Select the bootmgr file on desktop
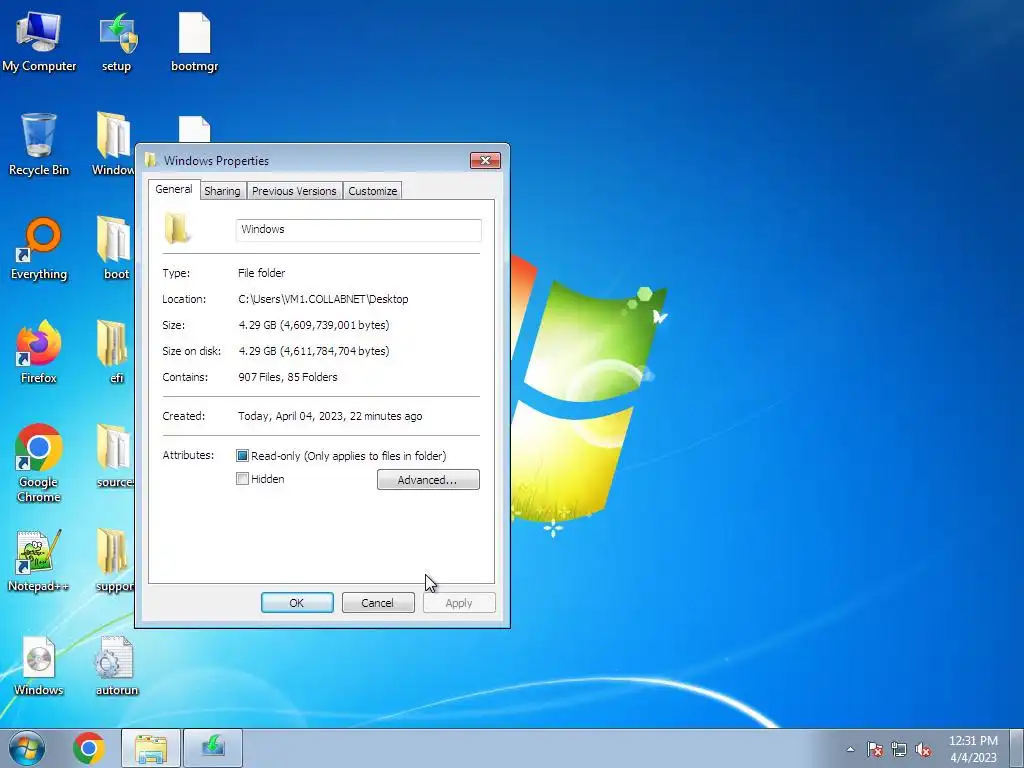This screenshot has width=1024, height=768. coord(195,42)
